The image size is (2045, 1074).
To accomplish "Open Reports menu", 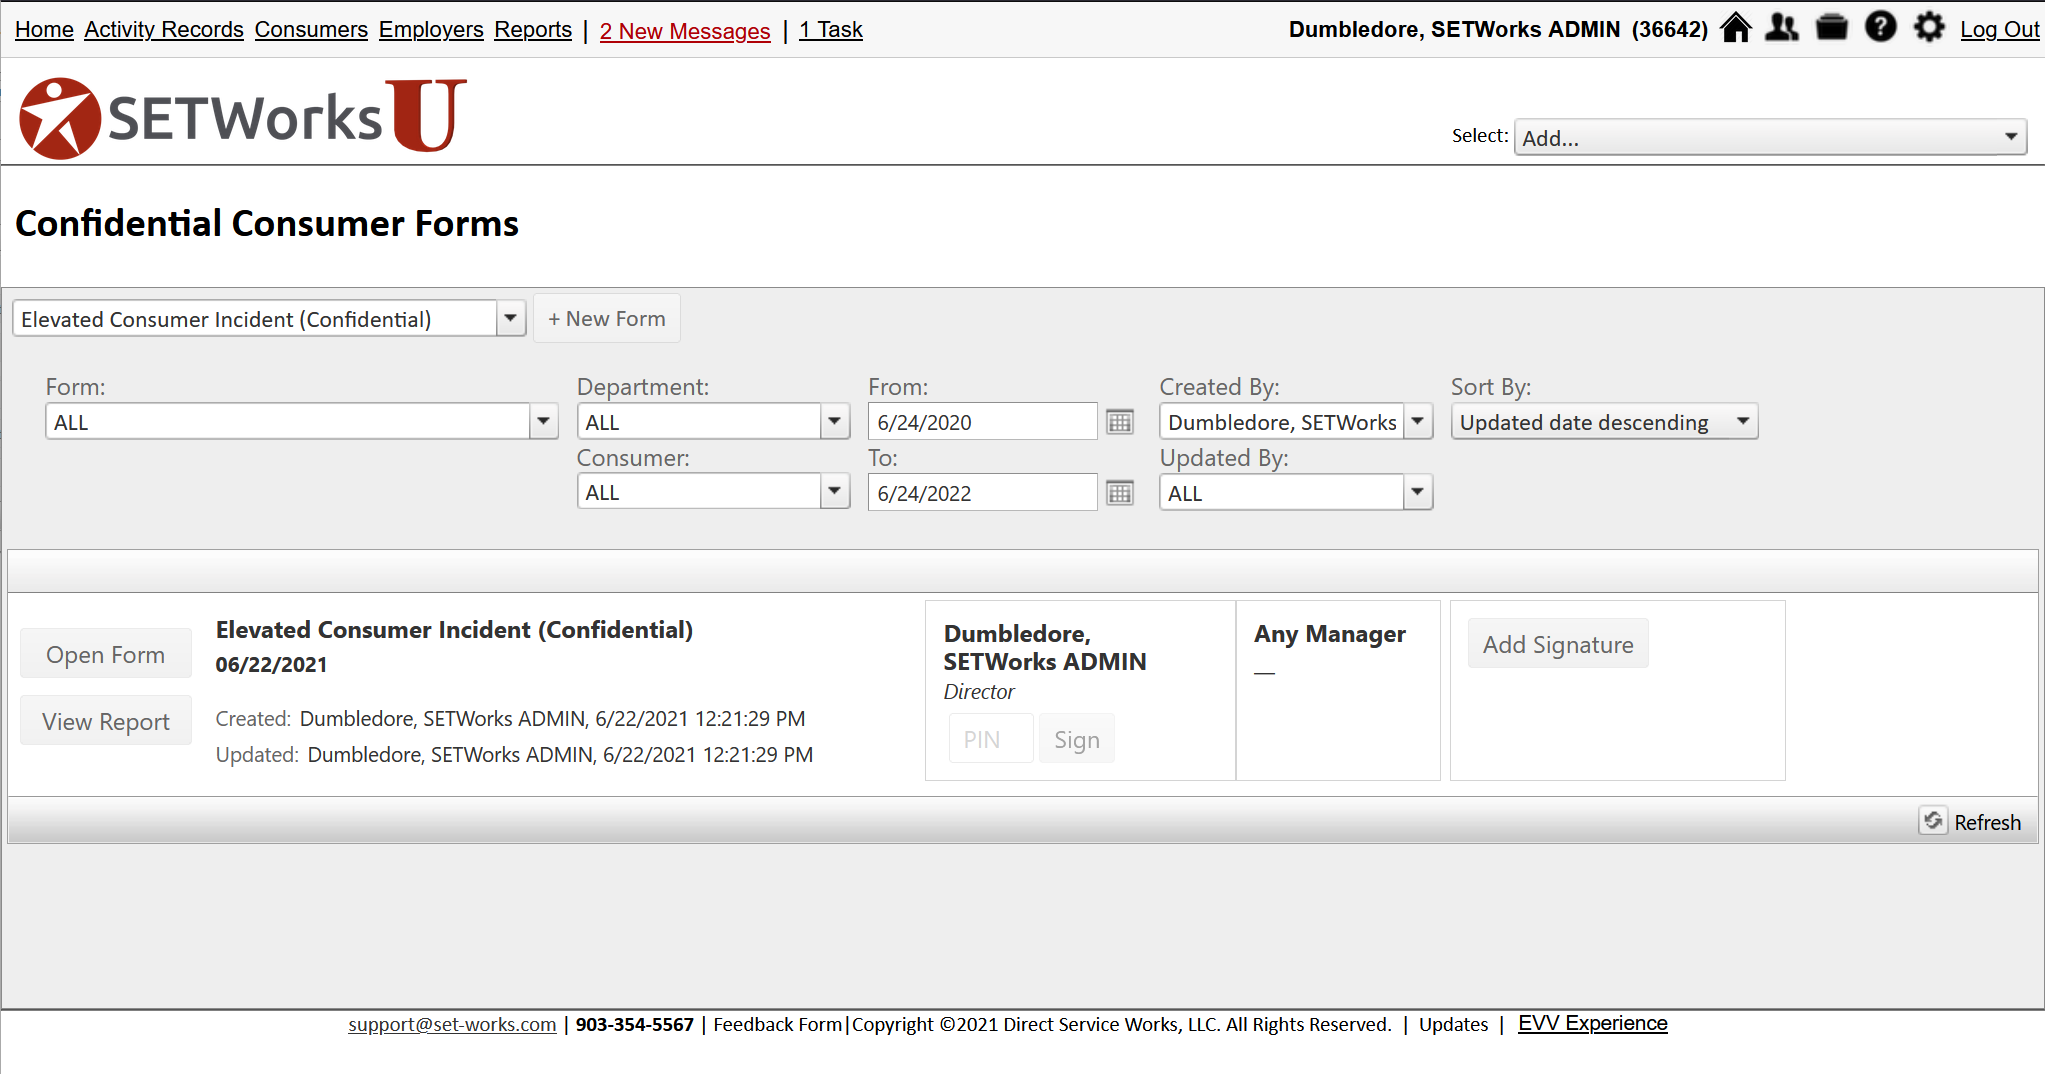I will coord(533,30).
